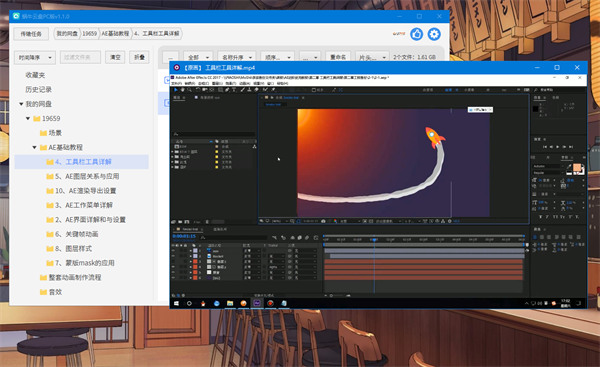Collapse the AE基础教程 folder in tree
The image size is (600, 367).
tap(34, 147)
